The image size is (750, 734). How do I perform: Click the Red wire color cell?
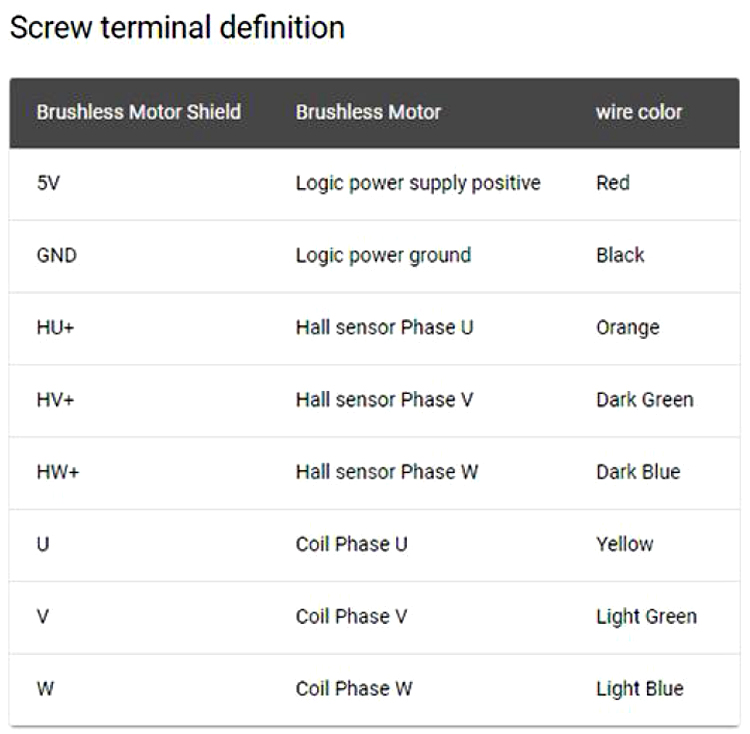pyautogui.click(x=612, y=183)
